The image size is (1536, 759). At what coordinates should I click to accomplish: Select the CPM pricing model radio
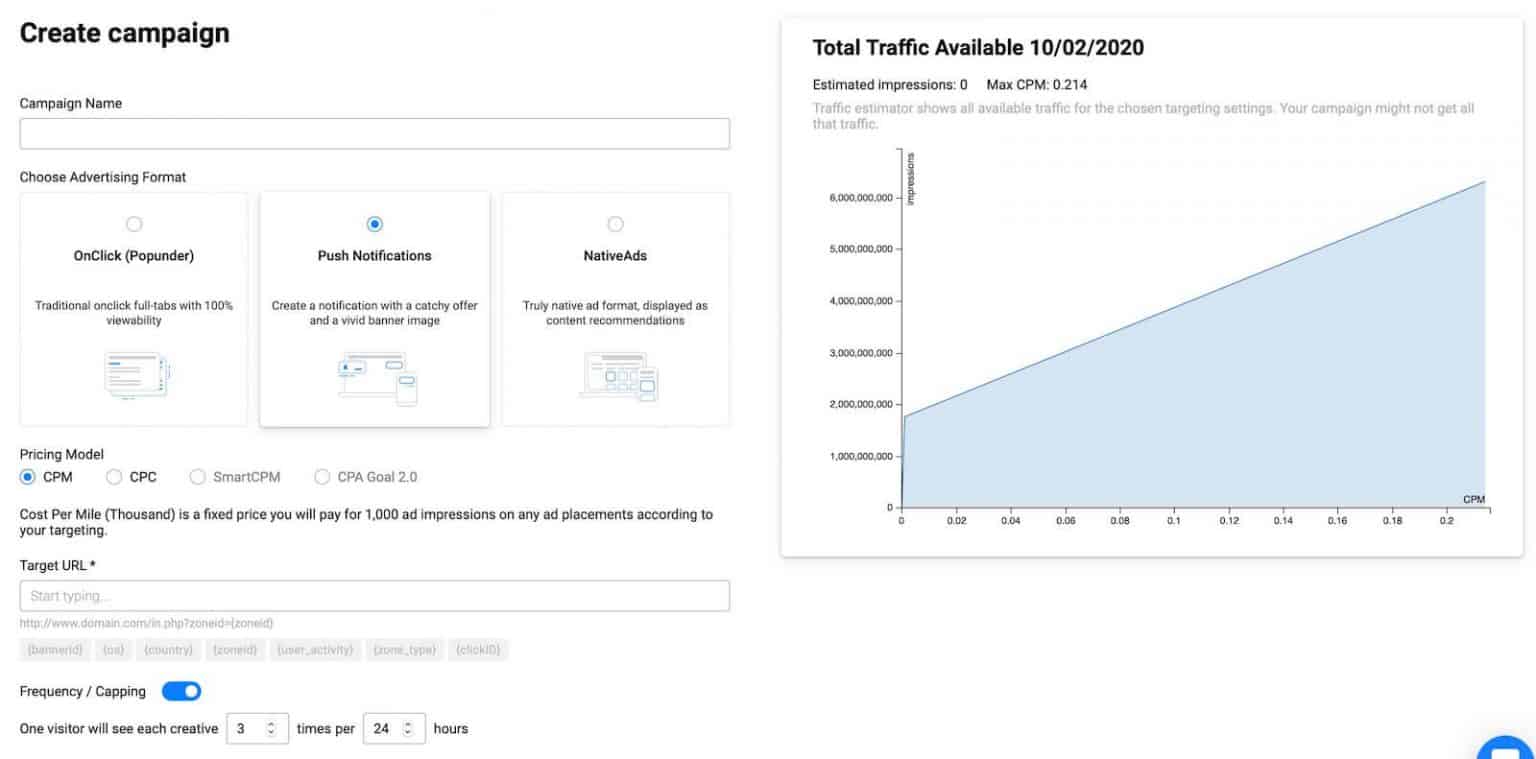(28, 477)
